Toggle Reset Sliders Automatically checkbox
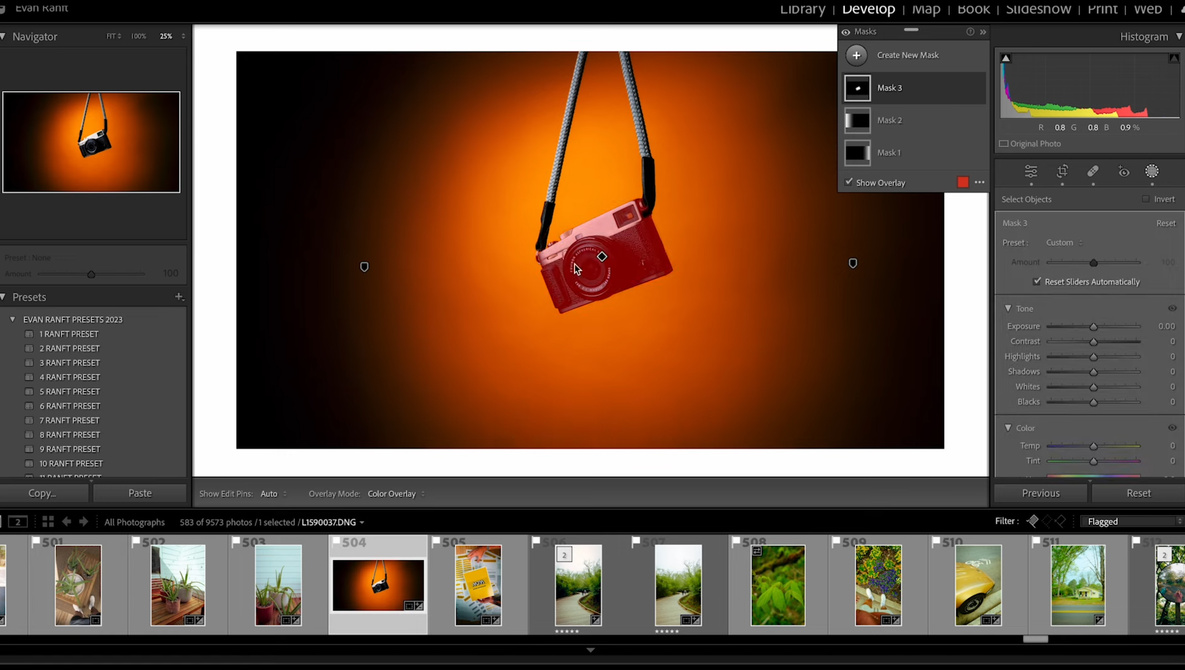This screenshot has height=670, width=1185. click(x=1037, y=282)
